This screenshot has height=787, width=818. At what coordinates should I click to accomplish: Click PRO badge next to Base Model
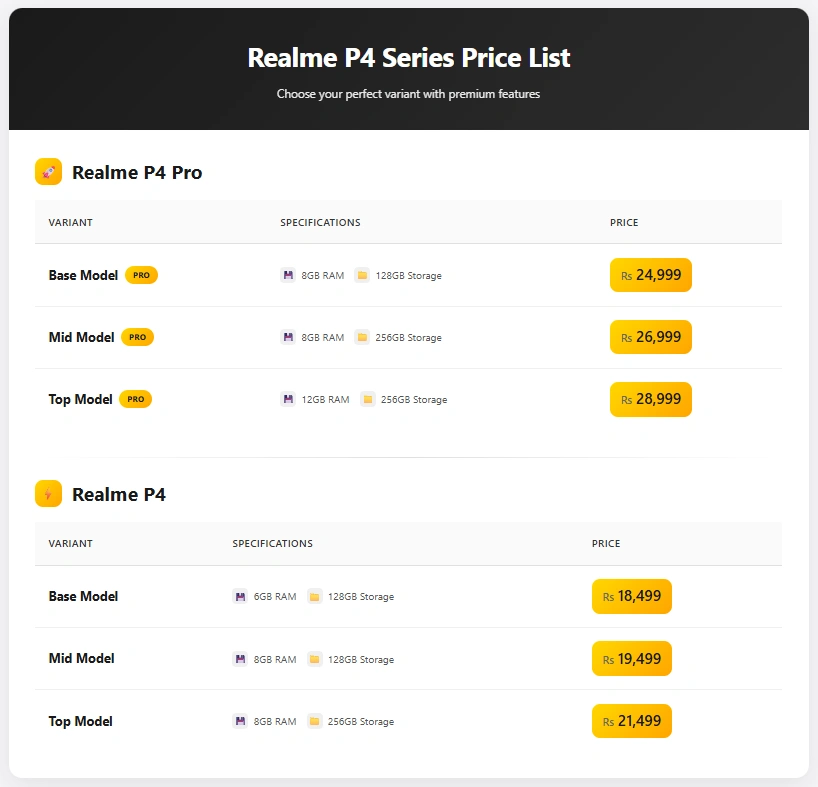point(141,275)
